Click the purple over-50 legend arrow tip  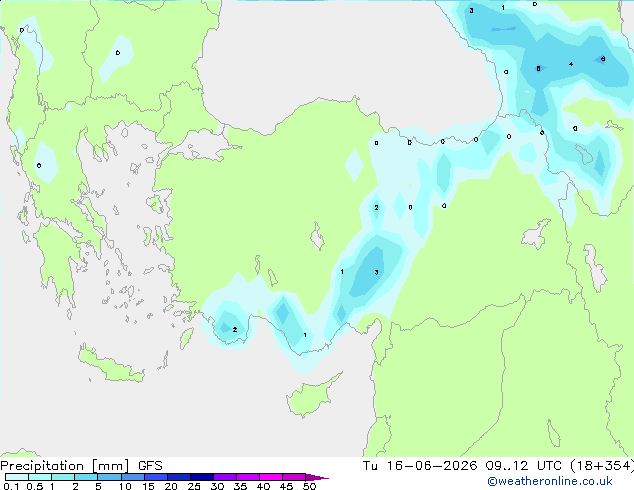click(317, 477)
